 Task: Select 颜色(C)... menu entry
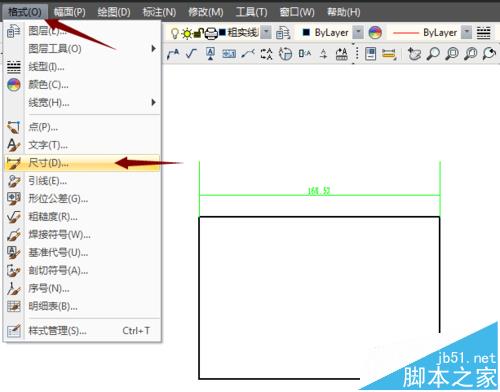click(82, 85)
